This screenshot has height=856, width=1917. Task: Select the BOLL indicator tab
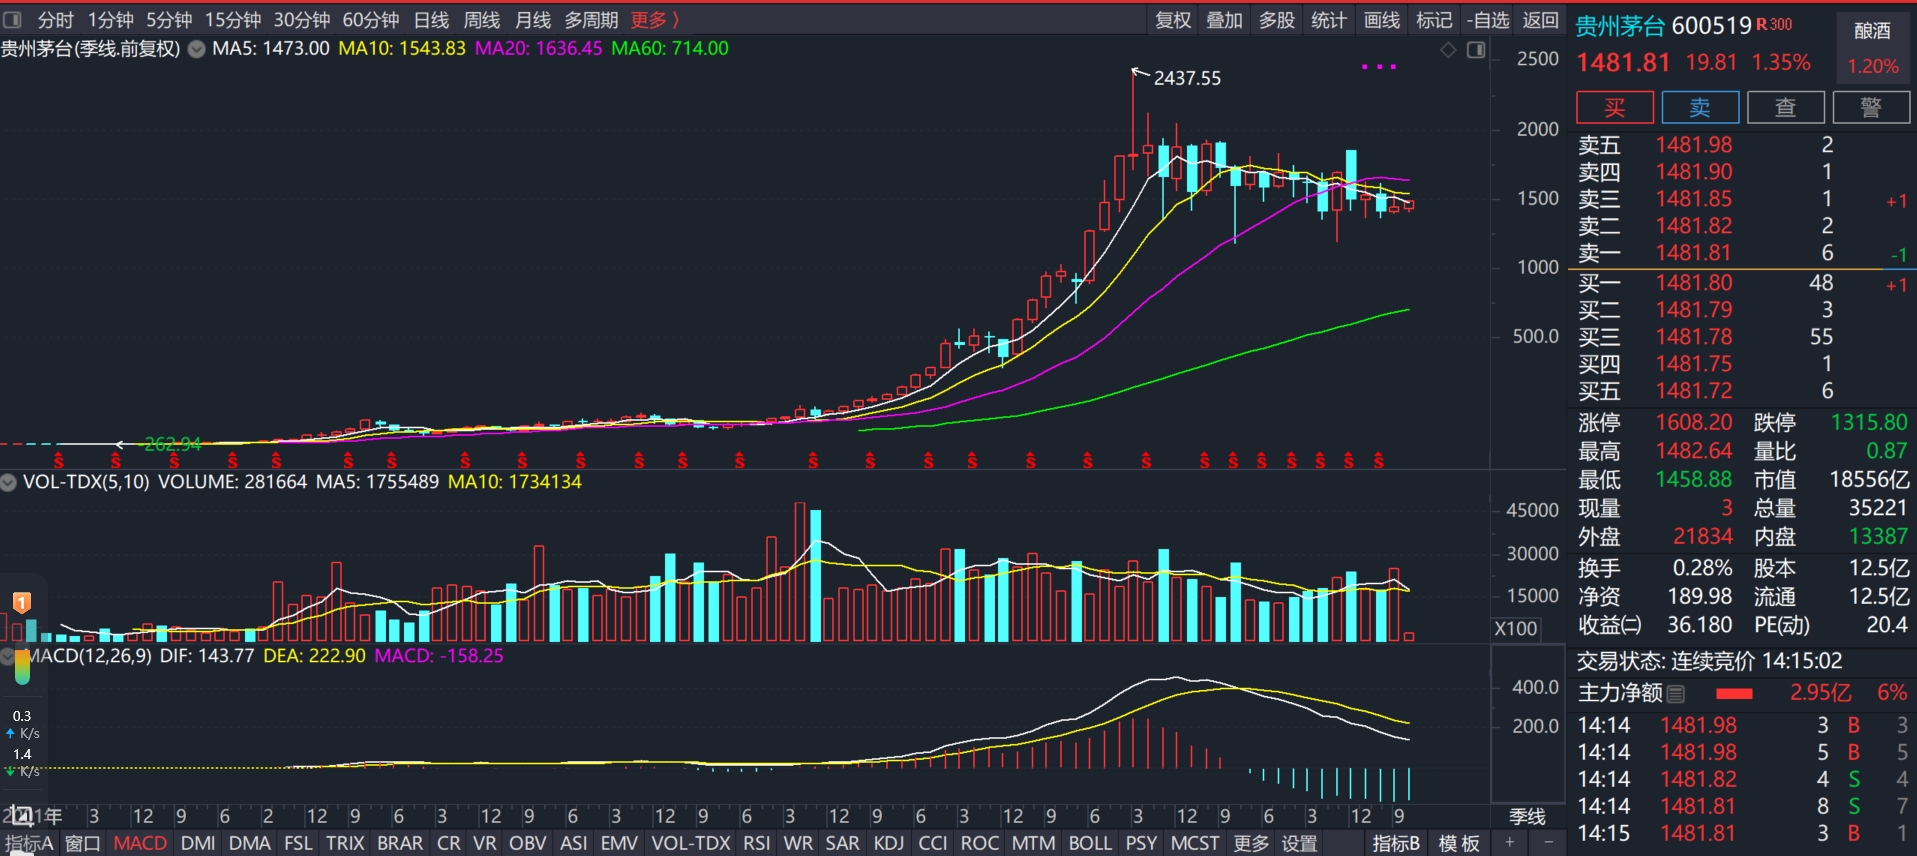point(1090,843)
